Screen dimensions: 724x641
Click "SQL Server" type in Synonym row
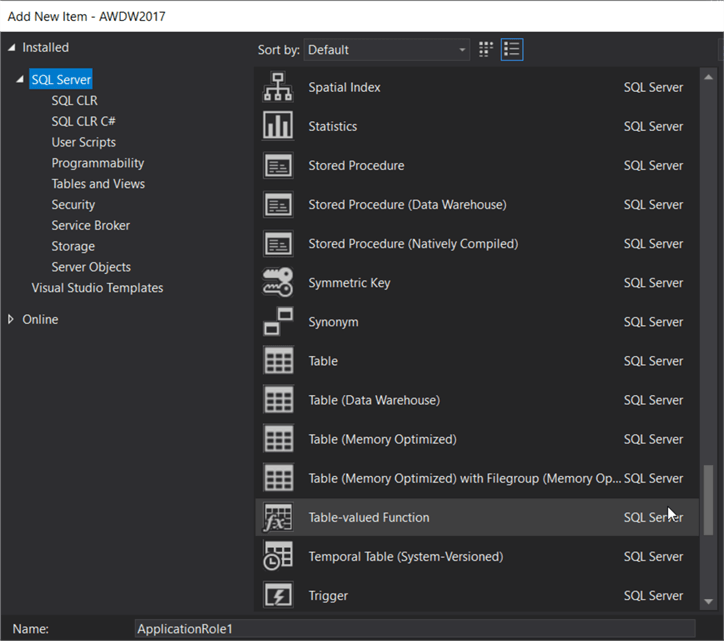click(x=653, y=322)
